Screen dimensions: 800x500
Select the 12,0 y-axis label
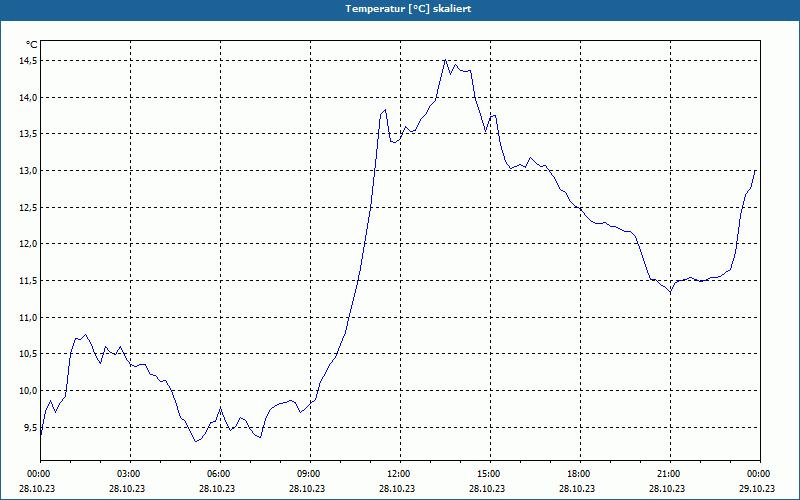pos(29,244)
